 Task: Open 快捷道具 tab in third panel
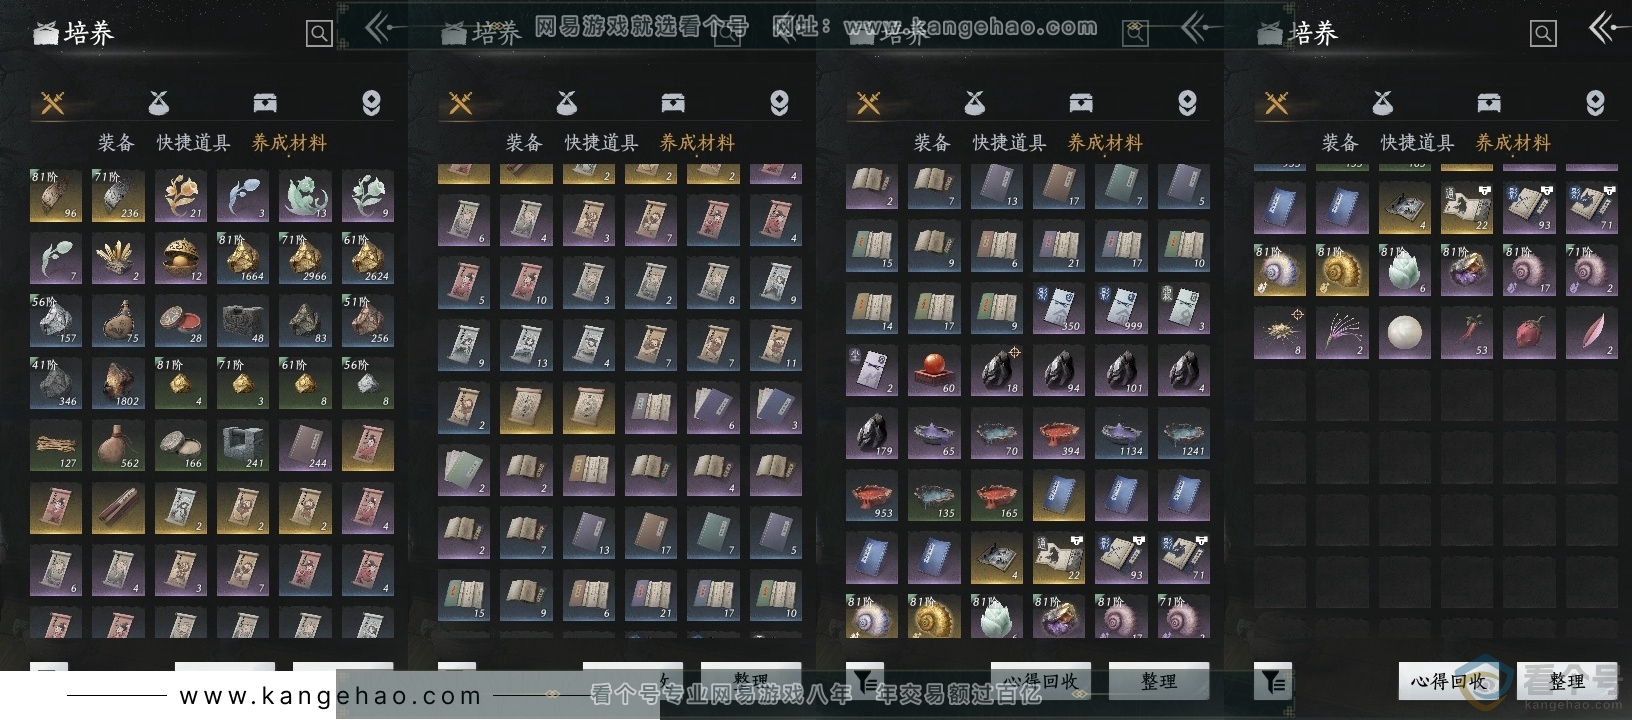click(1009, 143)
